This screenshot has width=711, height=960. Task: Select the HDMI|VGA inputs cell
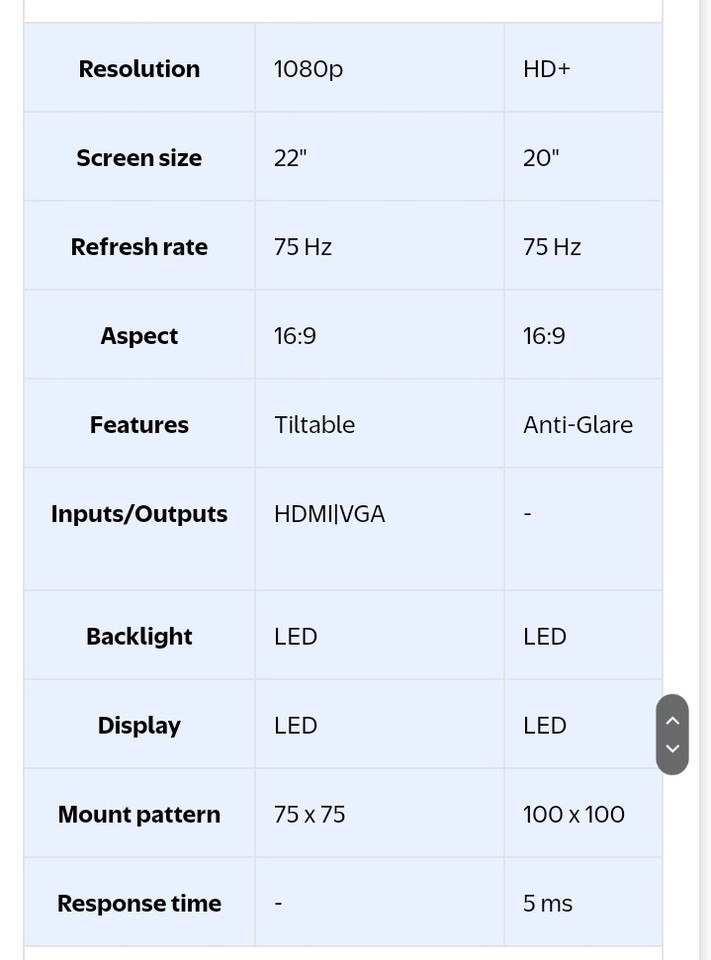click(329, 514)
